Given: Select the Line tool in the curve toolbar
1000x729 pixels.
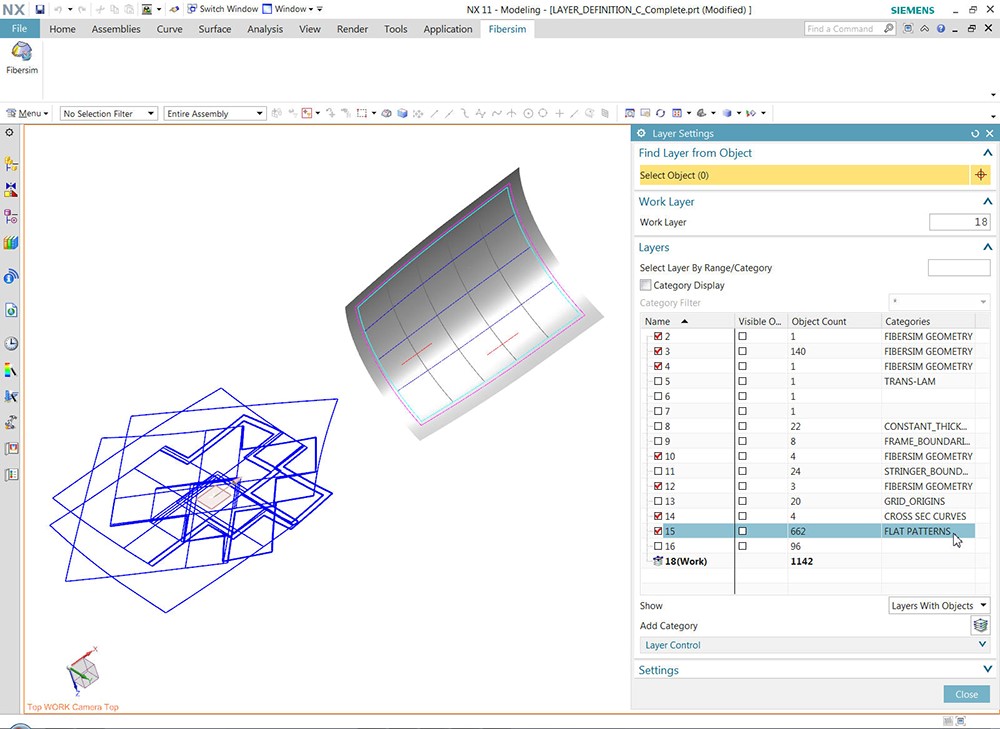Looking at the screenshot, I should [434, 113].
